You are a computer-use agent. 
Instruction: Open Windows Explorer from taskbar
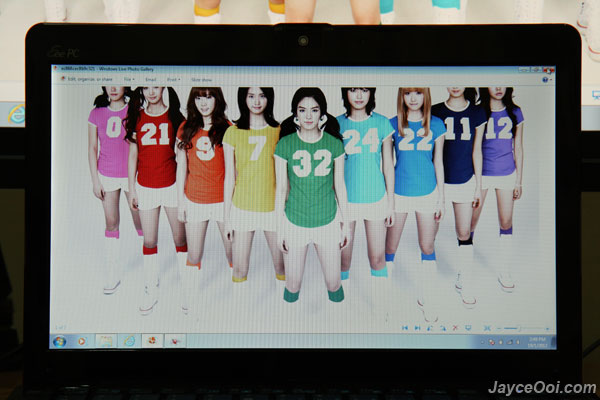[106, 340]
